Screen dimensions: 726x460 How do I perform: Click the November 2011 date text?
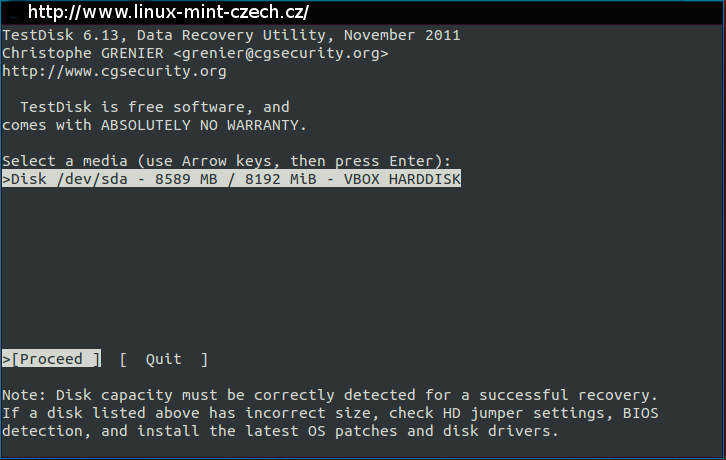coord(402,35)
